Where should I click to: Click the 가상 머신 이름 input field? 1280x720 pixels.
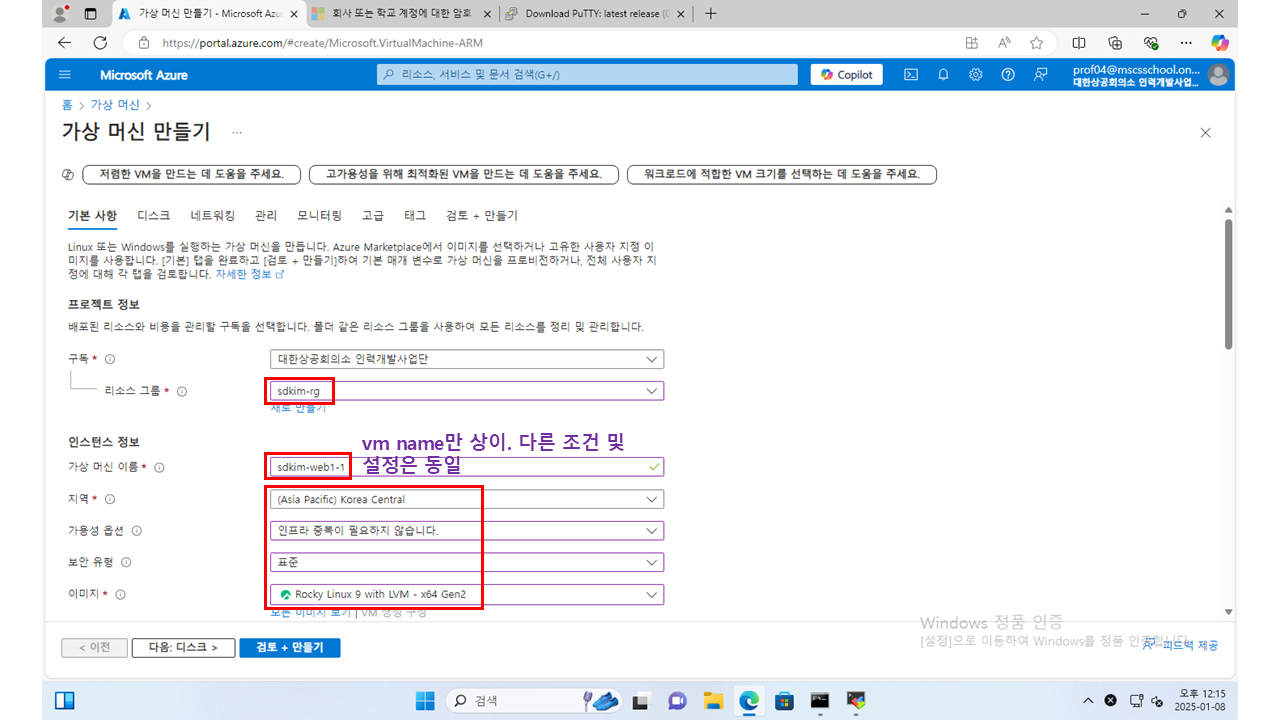(x=467, y=467)
